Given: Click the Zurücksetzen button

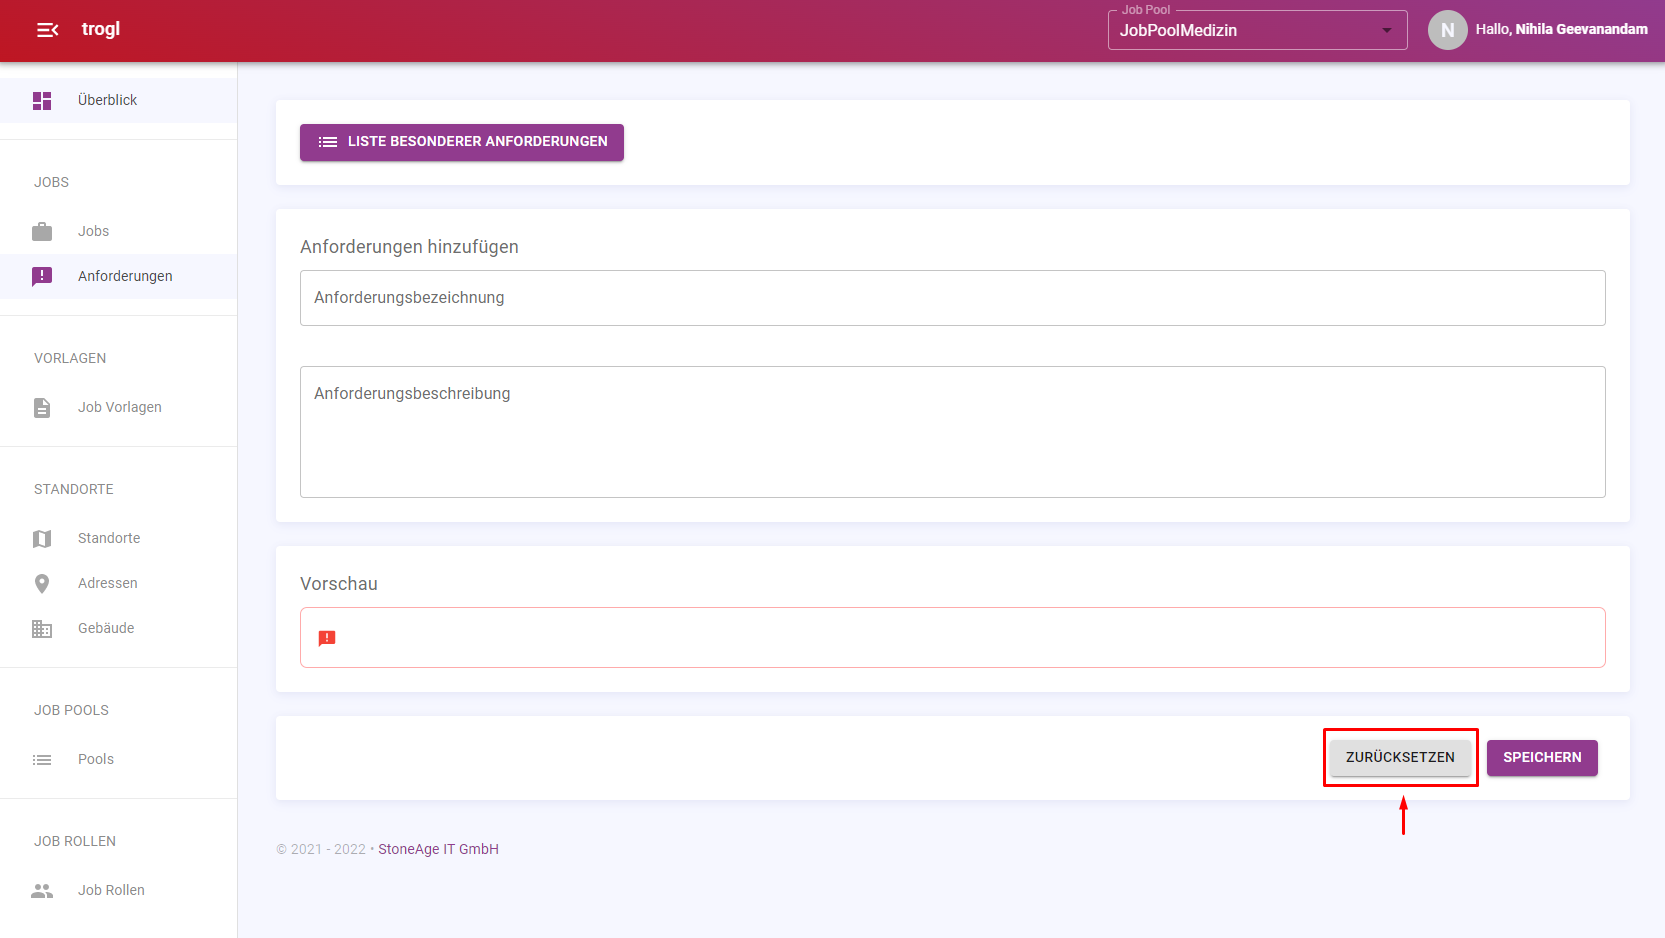Looking at the screenshot, I should (x=1400, y=757).
